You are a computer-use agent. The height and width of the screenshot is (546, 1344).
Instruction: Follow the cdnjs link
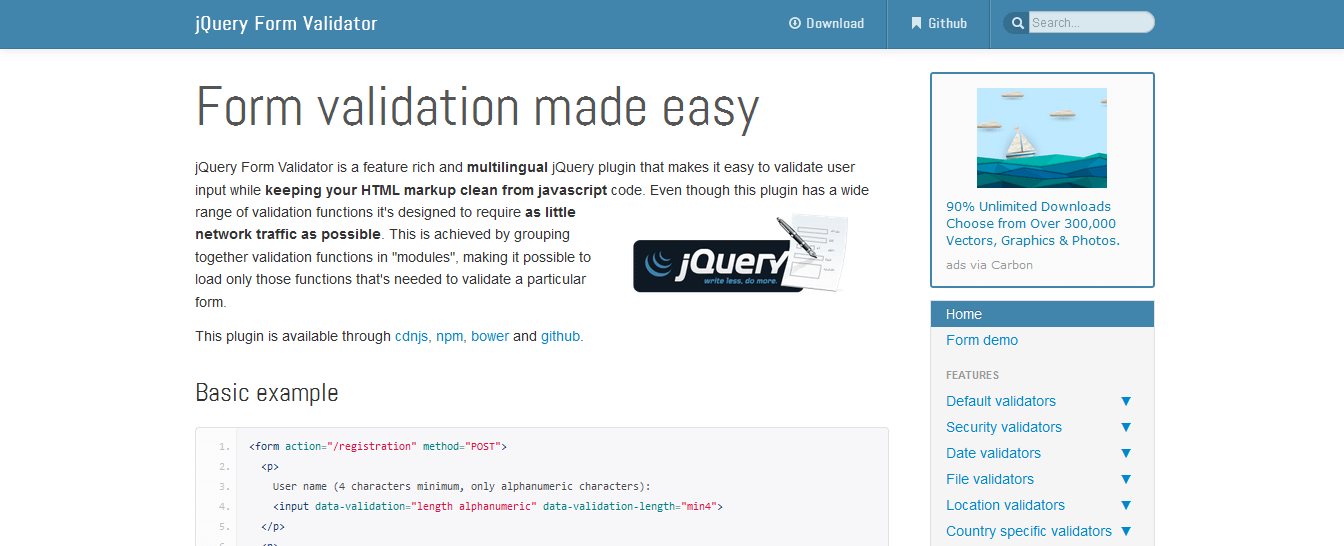[x=411, y=336]
